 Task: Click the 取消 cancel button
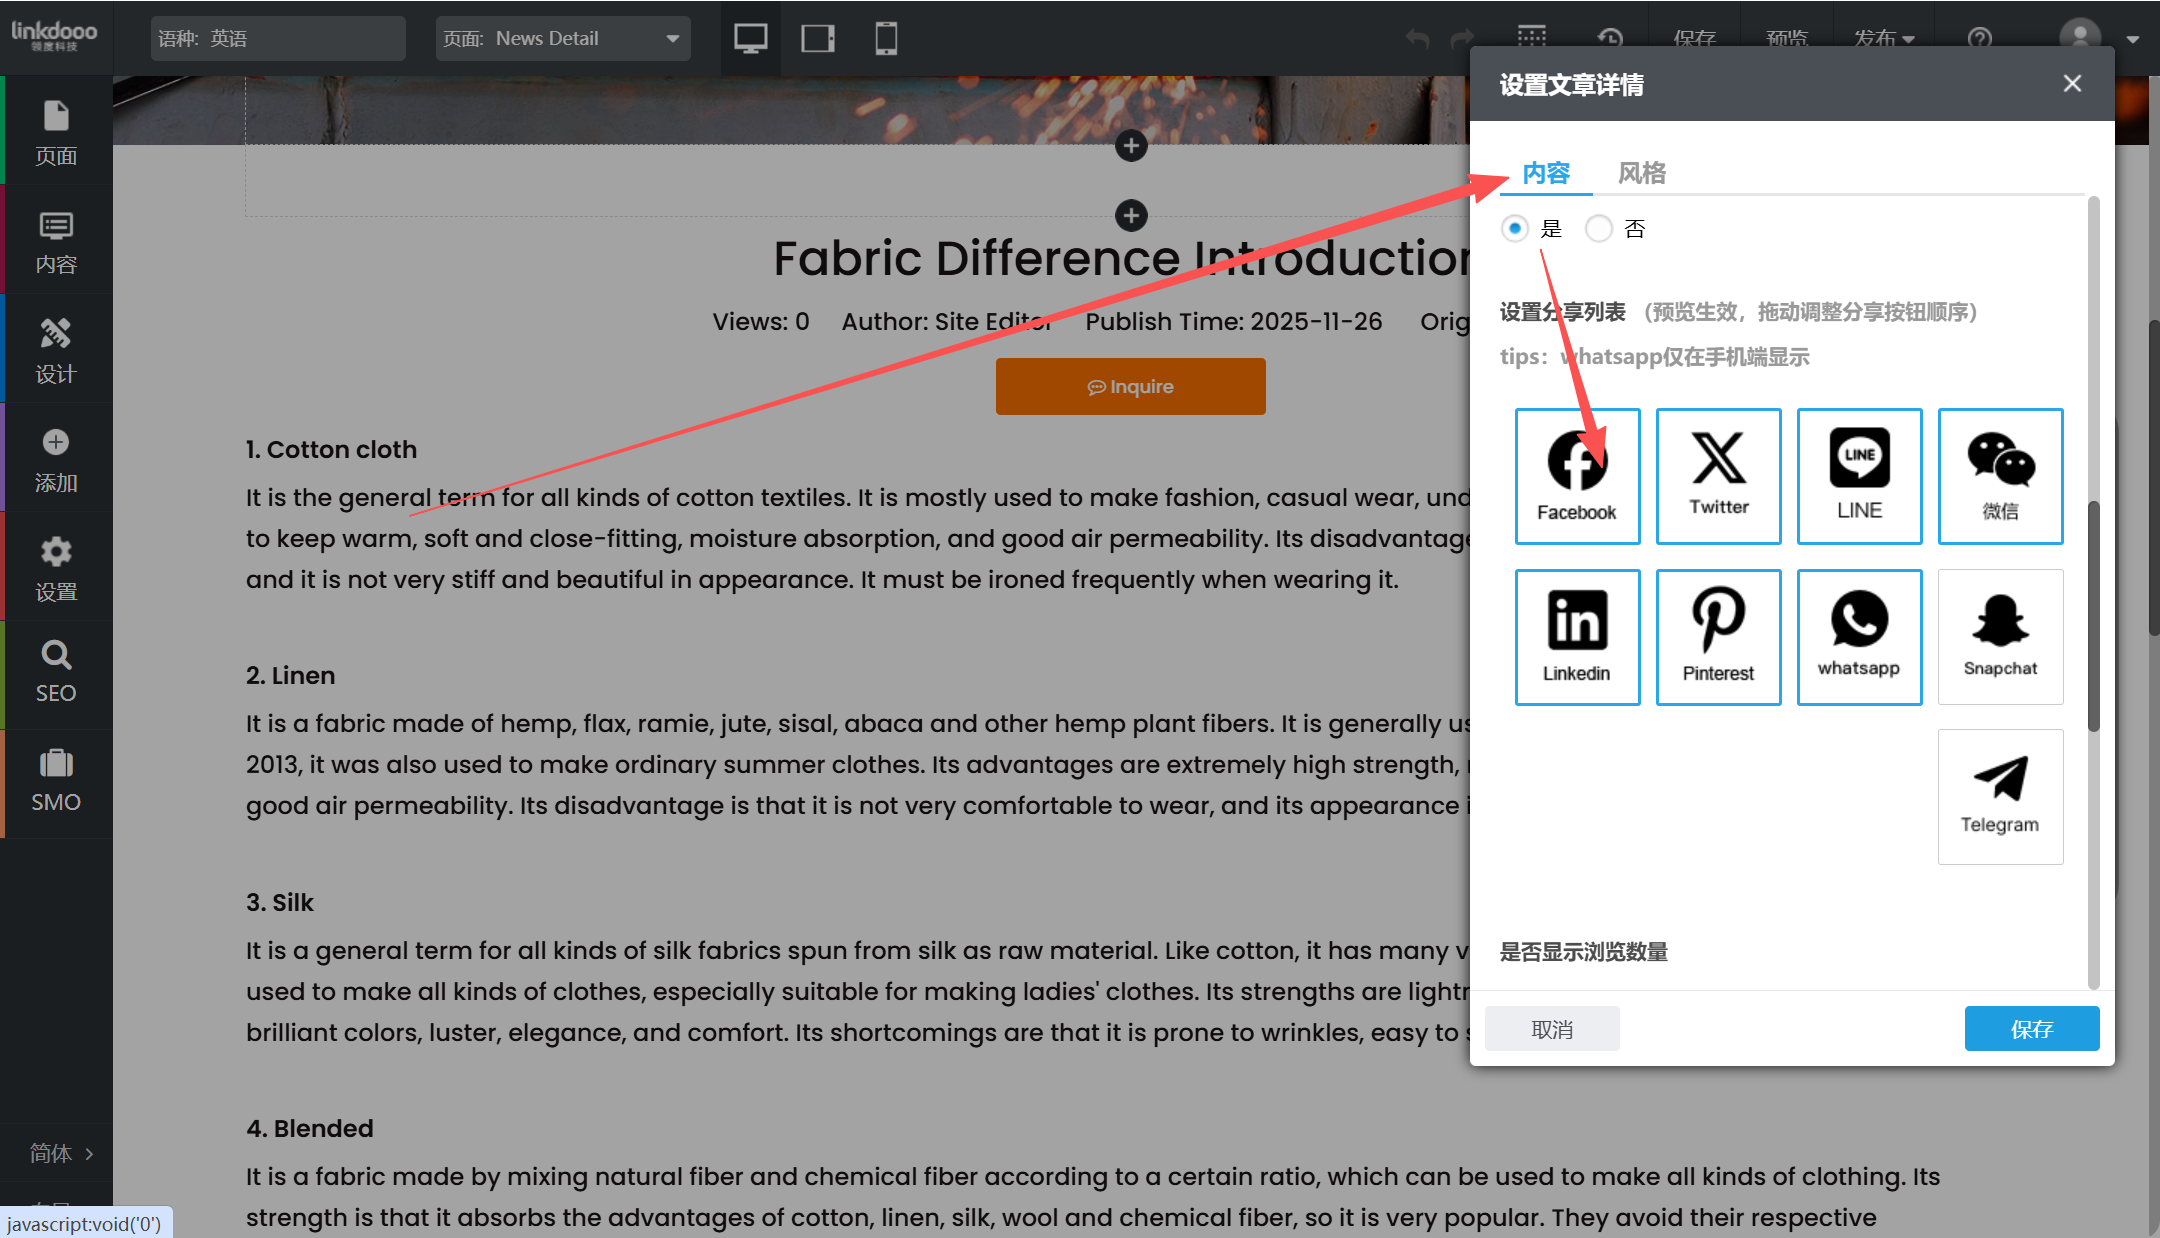click(x=1552, y=1029)
